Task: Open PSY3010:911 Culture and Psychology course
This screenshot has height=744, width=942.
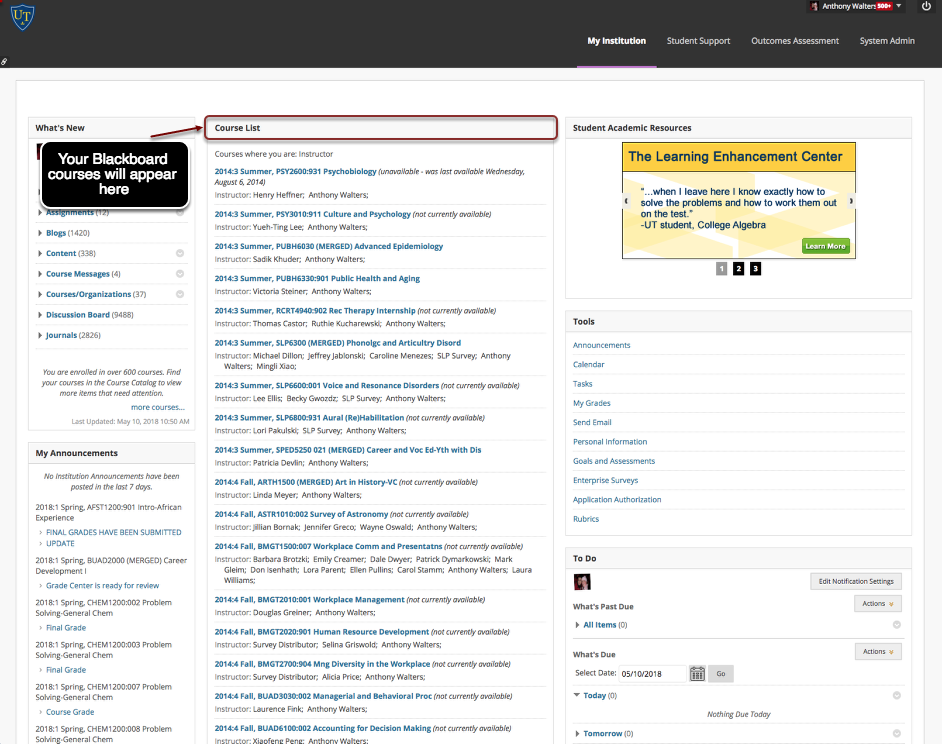Action: pos(312,215)
